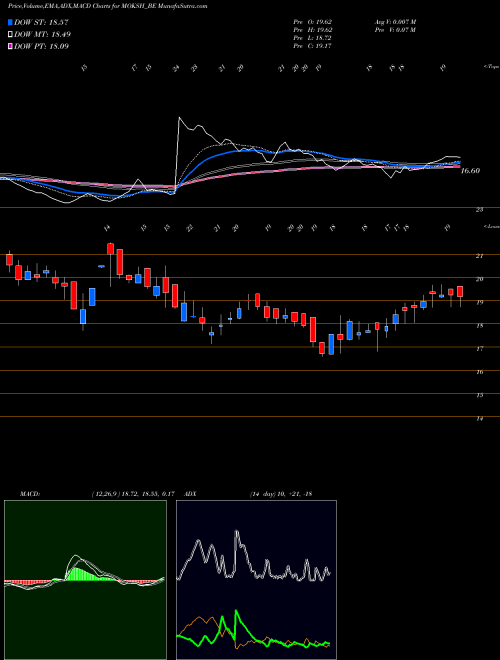This screenshot has width=500, height=660.
Task: Click the pink DOW PT legend swatch
Action: click(x=11, y=46)
